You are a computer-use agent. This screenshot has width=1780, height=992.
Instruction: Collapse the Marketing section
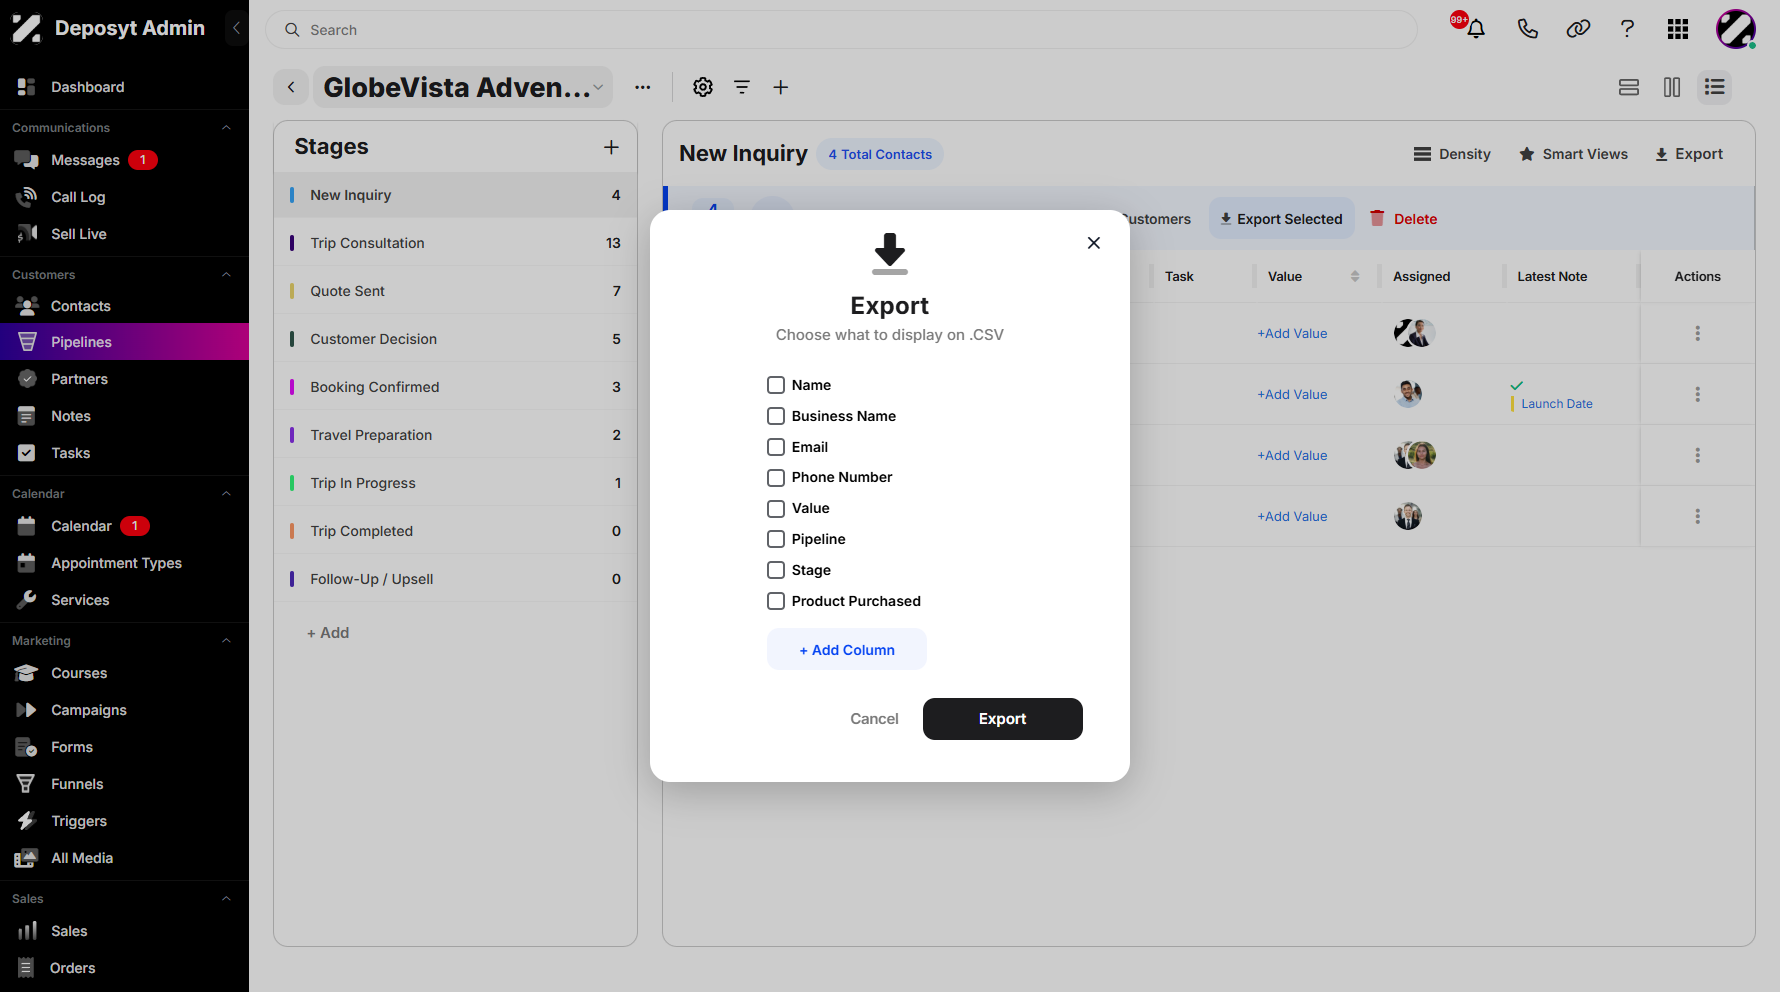point(226,641)
